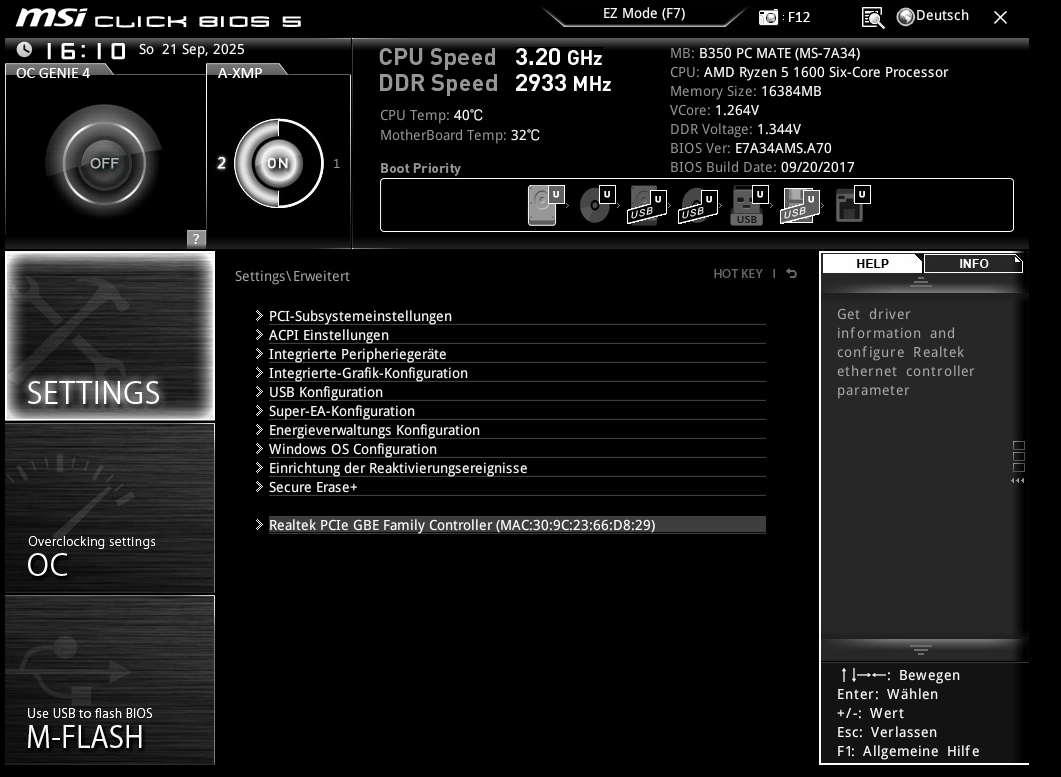Image resolution: width=1061 pixels, height=777 pixels.
Task: Click the A-XMP tab label
Action: pos(240,73)
